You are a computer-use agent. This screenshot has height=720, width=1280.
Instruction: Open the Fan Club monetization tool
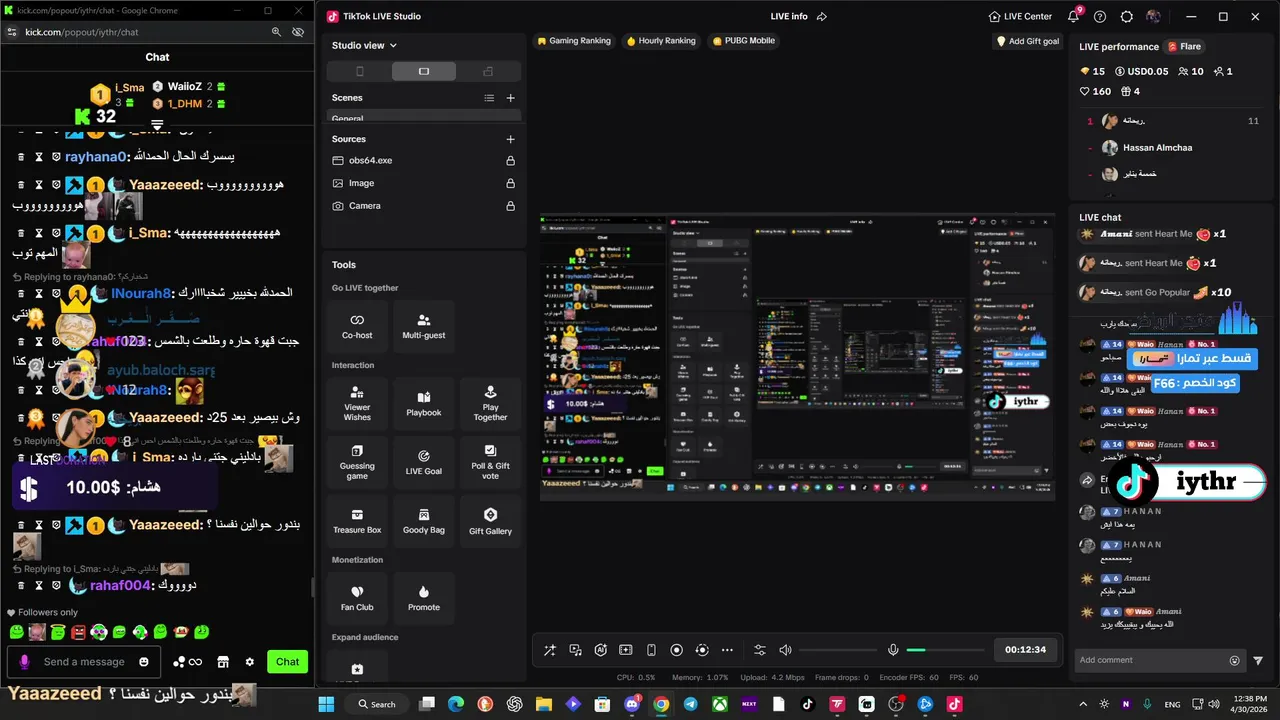click(x=357, y=598)
